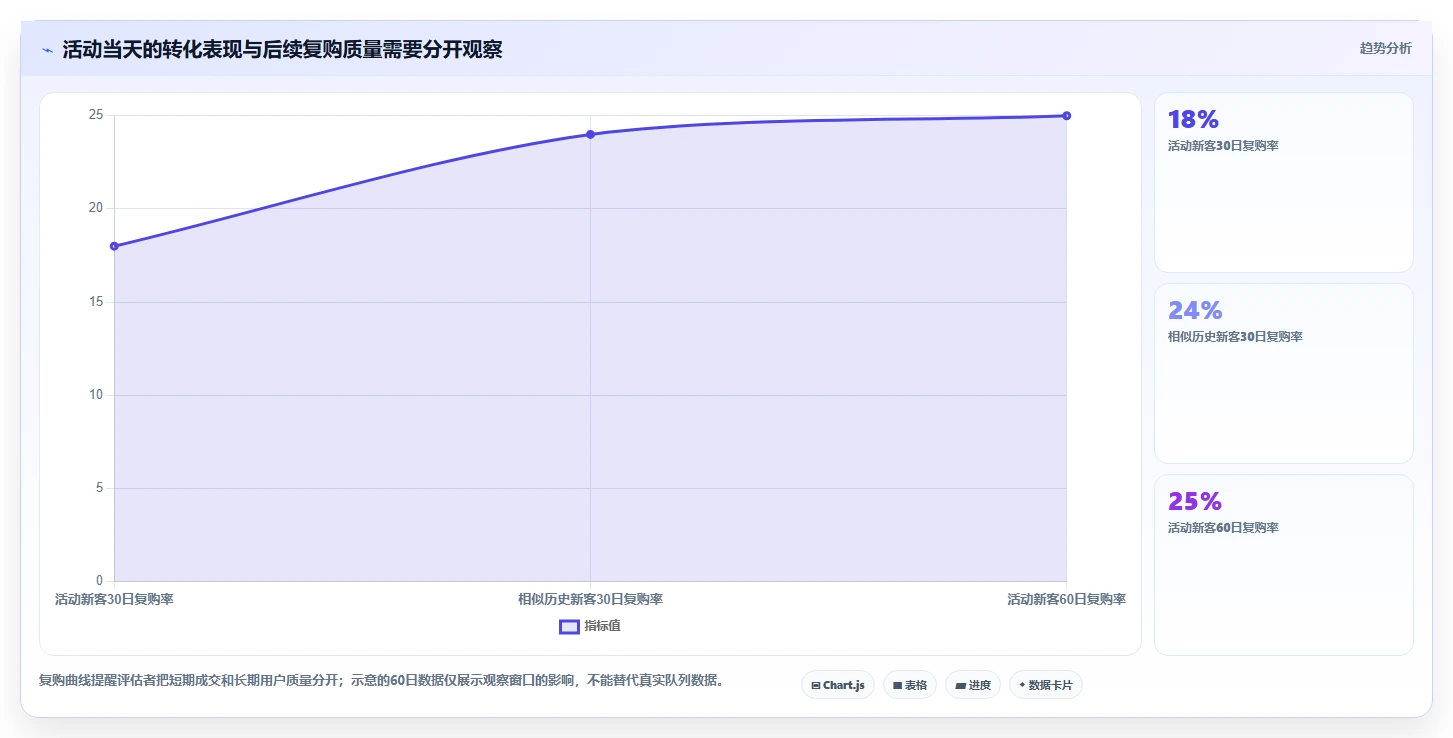Click the title 活动当天的转化表现与后续复购质量需要分开观察
This screenshot has width=1453, height=738.
click(x=282, y=50)
